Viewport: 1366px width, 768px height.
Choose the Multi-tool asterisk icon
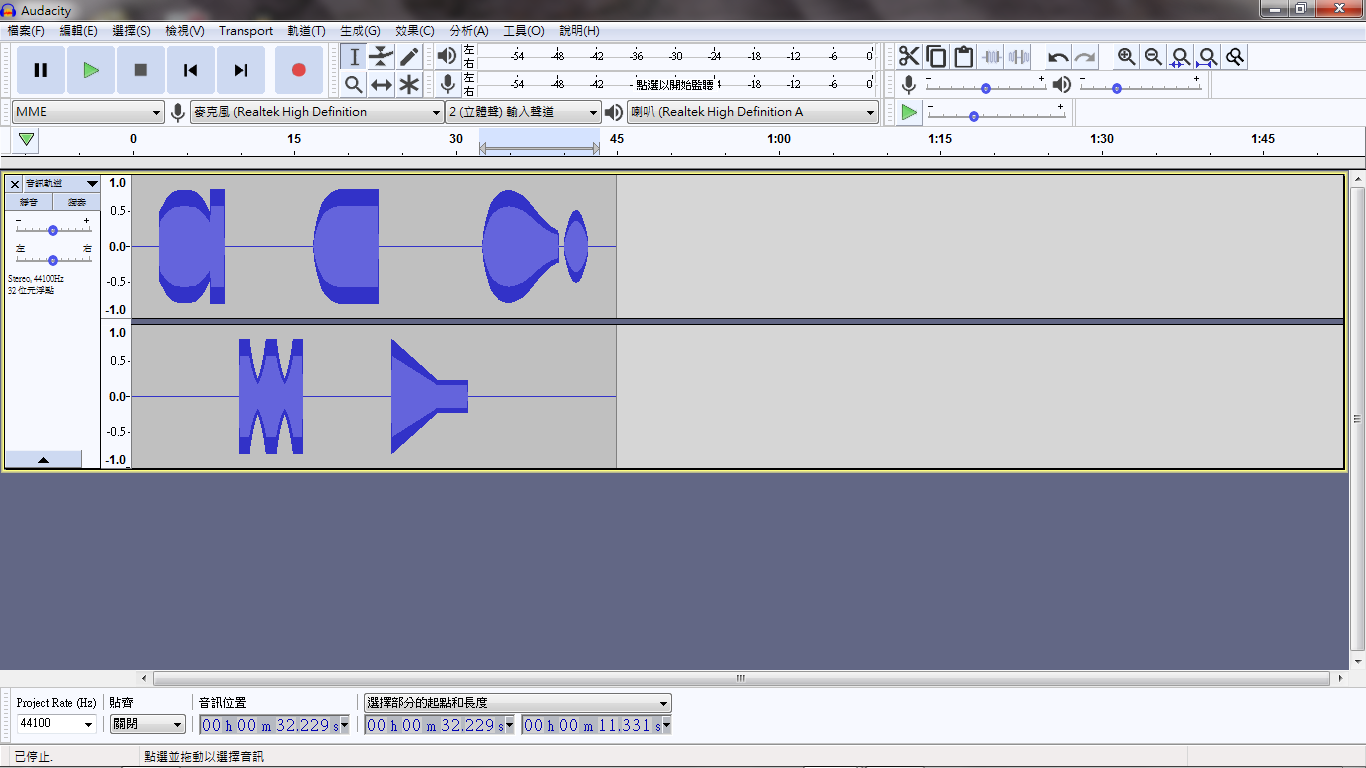409,85
